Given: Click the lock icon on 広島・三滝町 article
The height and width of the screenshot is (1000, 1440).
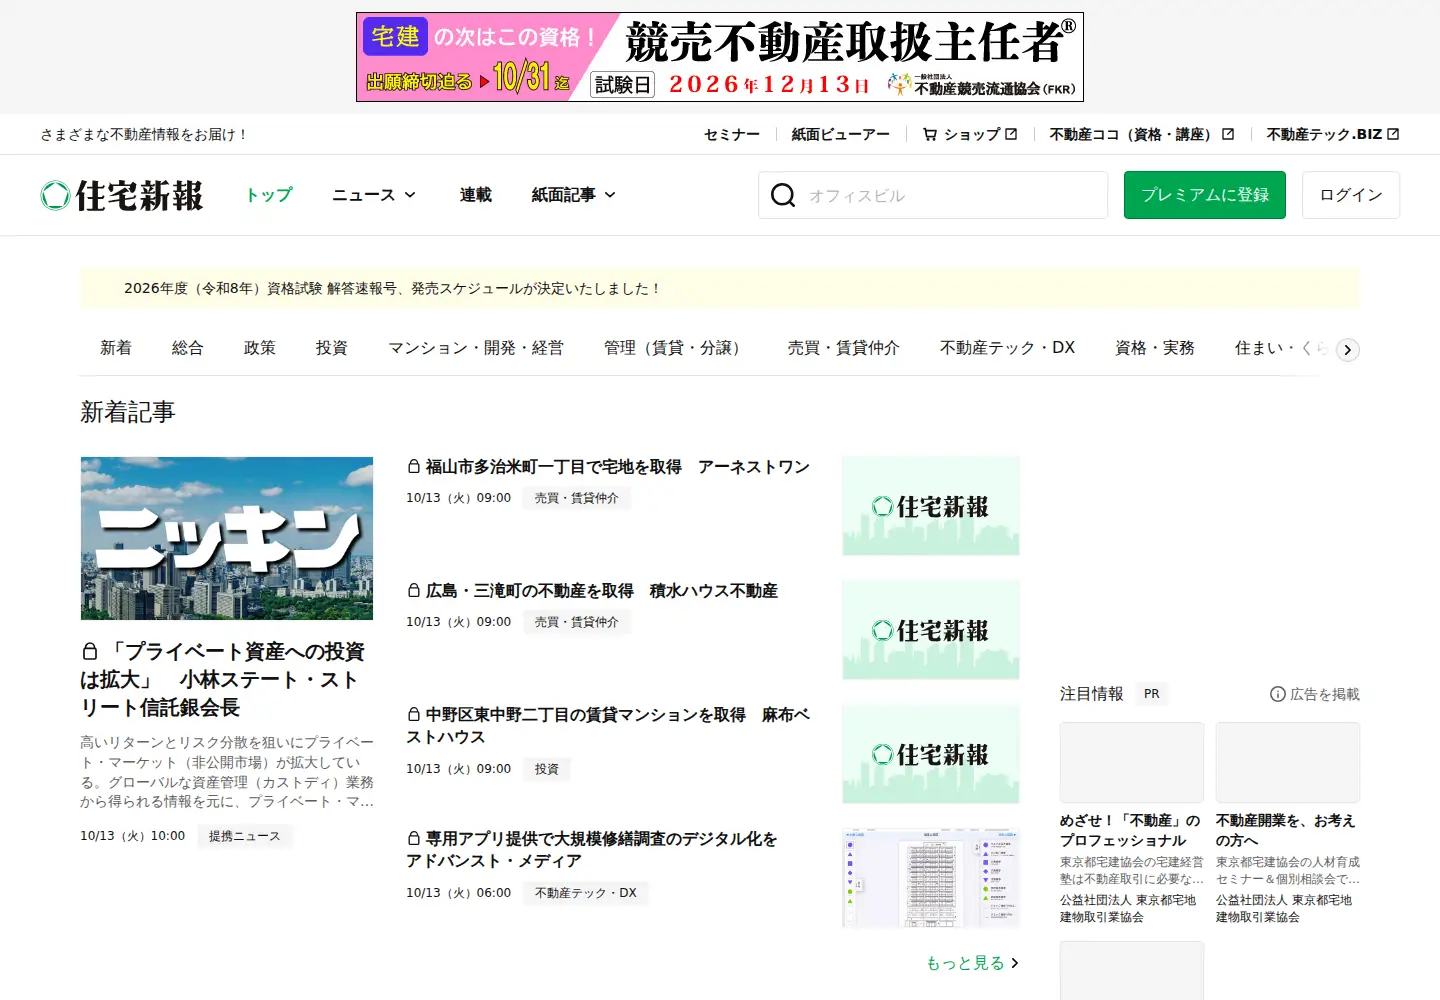Looking at the screenshot, I should [x=414, y=590].
